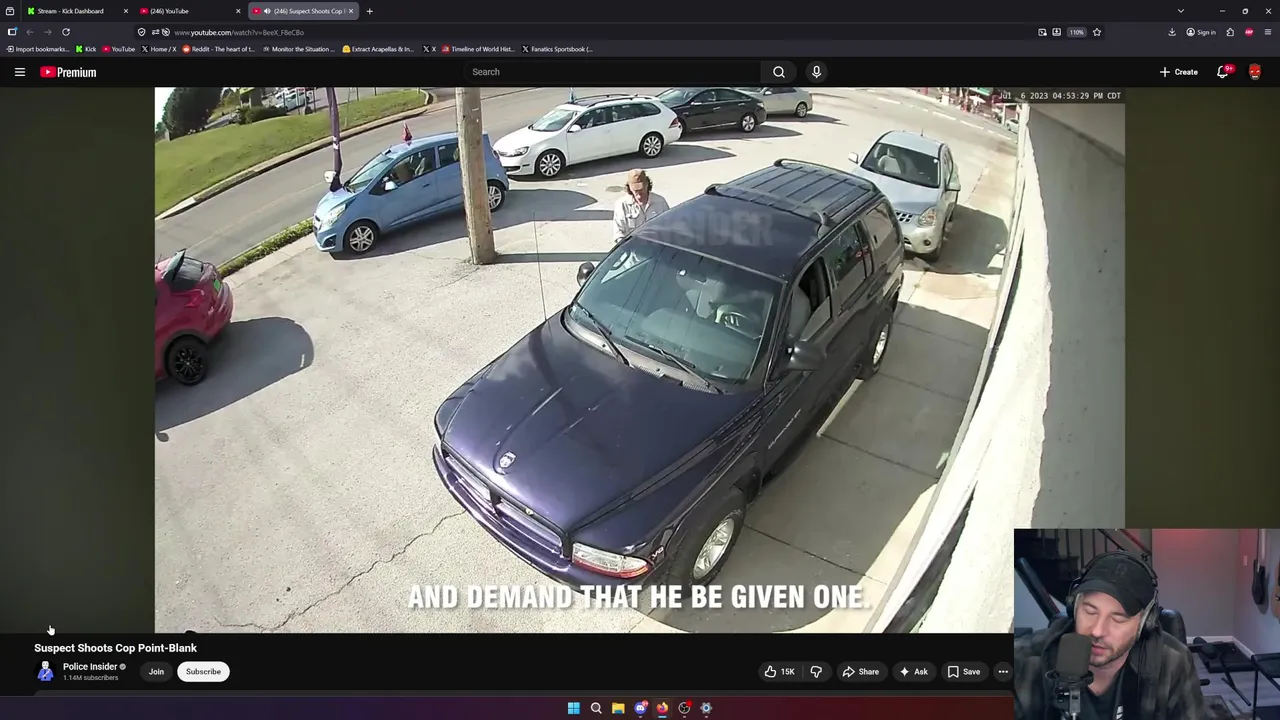The width and height of the screenshot is (1280, 720).
Task: Open a new browser tab
Action: pos(369,11)
